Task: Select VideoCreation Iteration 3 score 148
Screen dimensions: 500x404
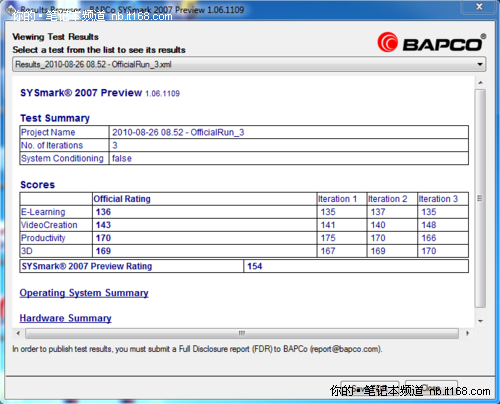Action: pos(429,225)
